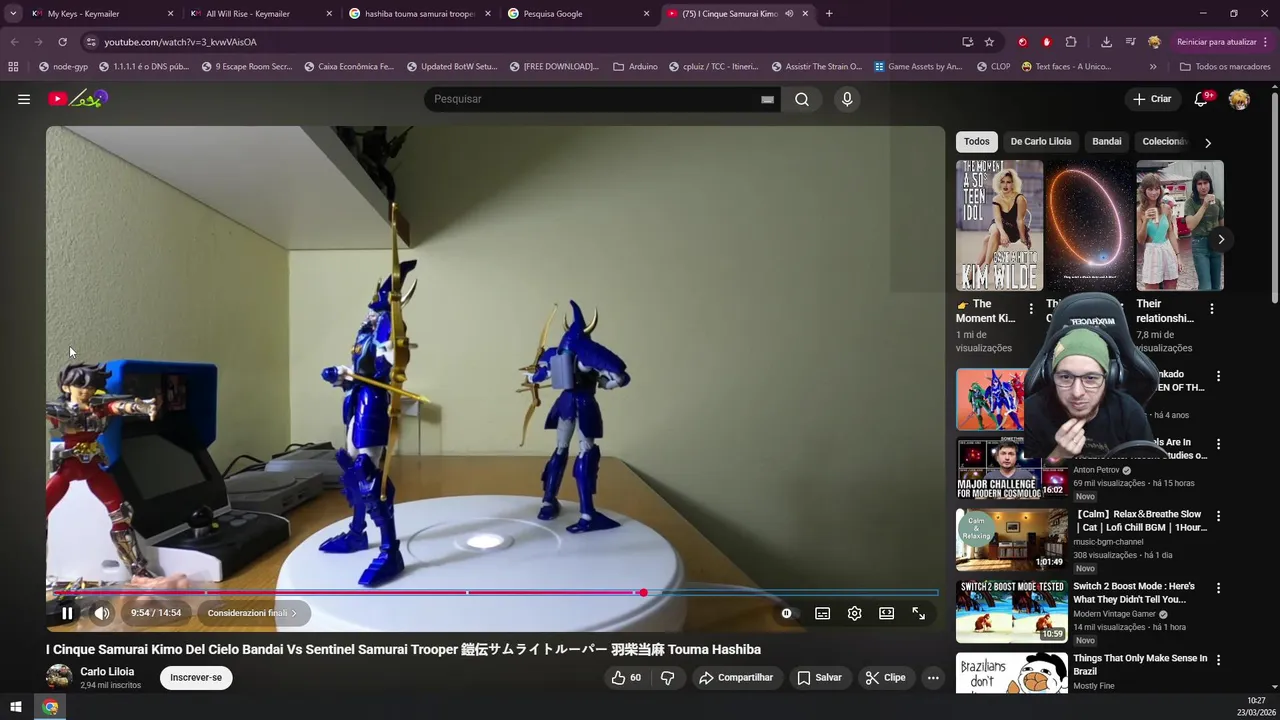1280x720 pixels.
Task: Open options for Switch 2 Boost Mode video
Action: point(1218,588)
